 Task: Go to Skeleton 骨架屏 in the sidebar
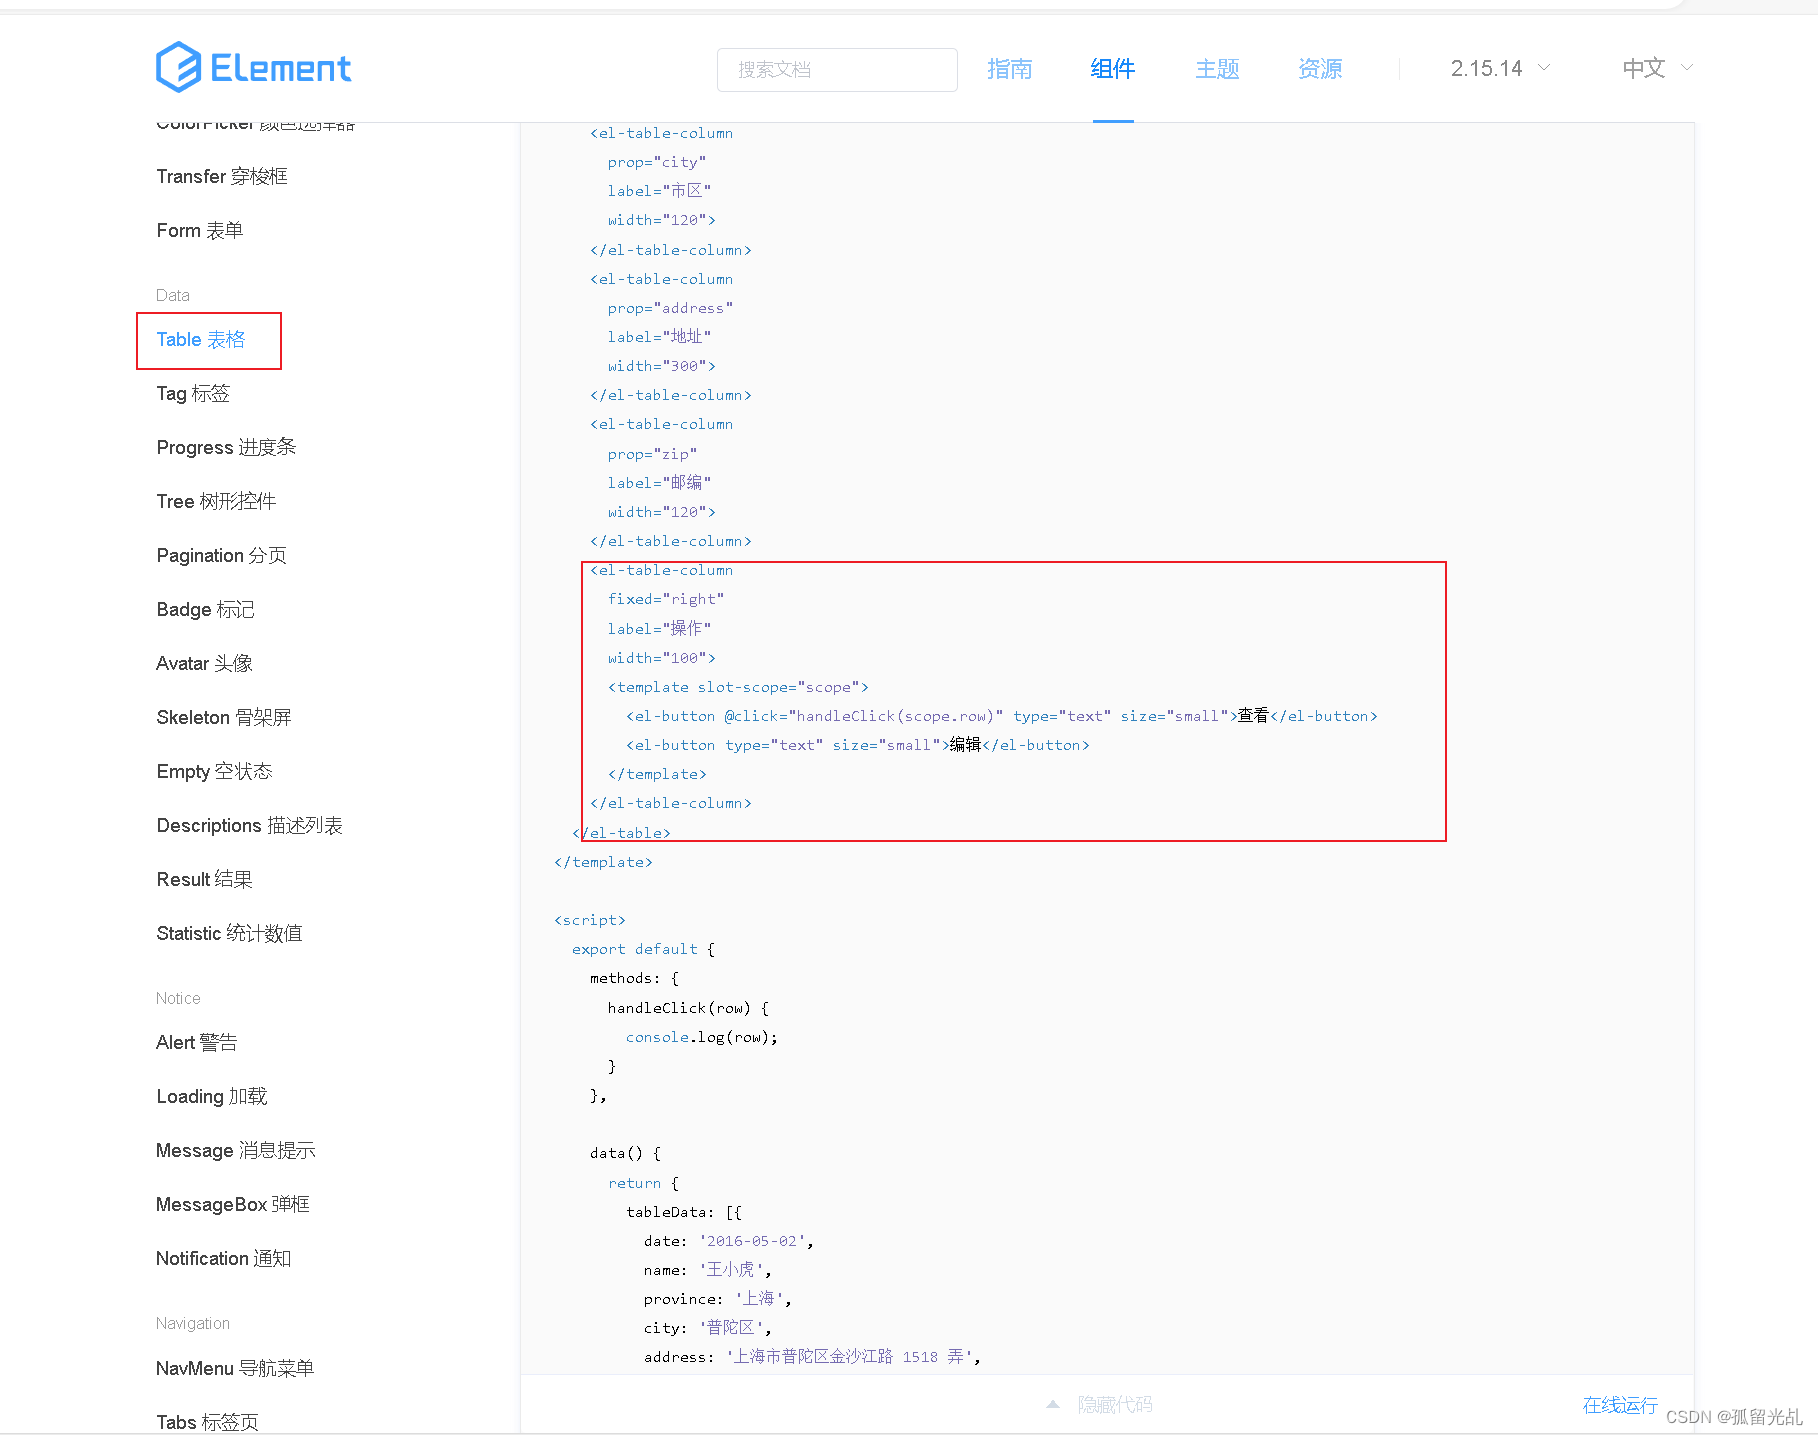pyautogui.click(x=224, y=717)
